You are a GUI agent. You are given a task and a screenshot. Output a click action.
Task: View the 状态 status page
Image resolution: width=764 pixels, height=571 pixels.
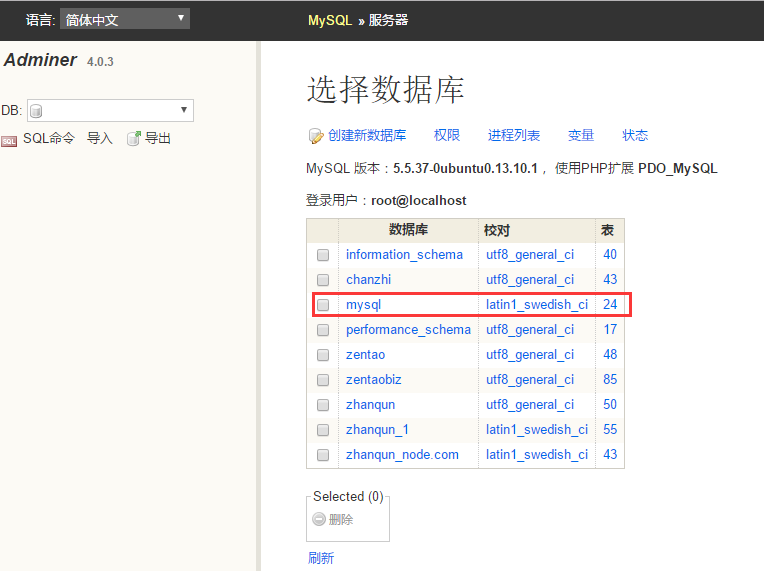[635, 135]
